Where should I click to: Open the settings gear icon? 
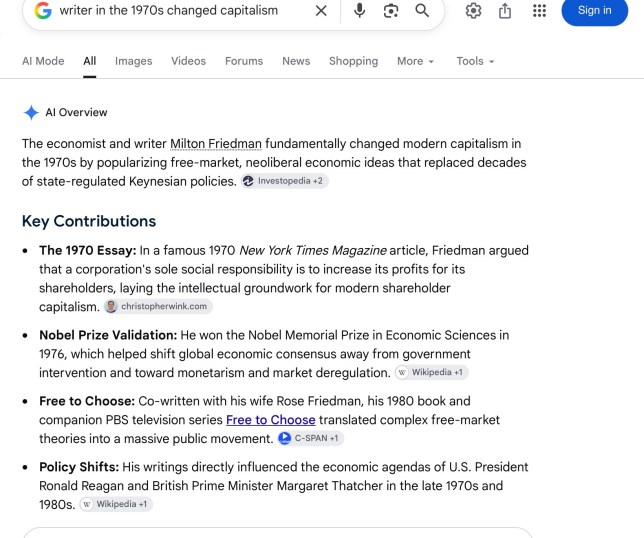tap(473, 11)
